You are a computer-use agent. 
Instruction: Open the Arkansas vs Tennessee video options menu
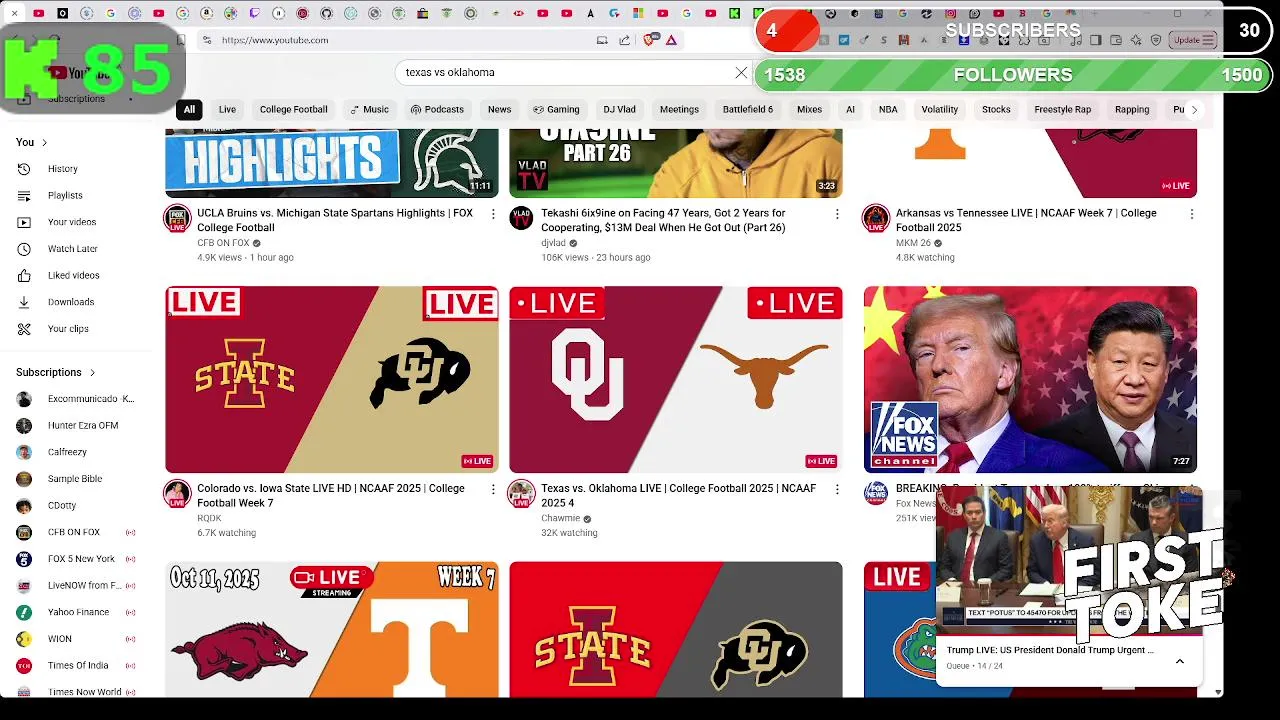pyautogui.click(x=1191, y=214)
